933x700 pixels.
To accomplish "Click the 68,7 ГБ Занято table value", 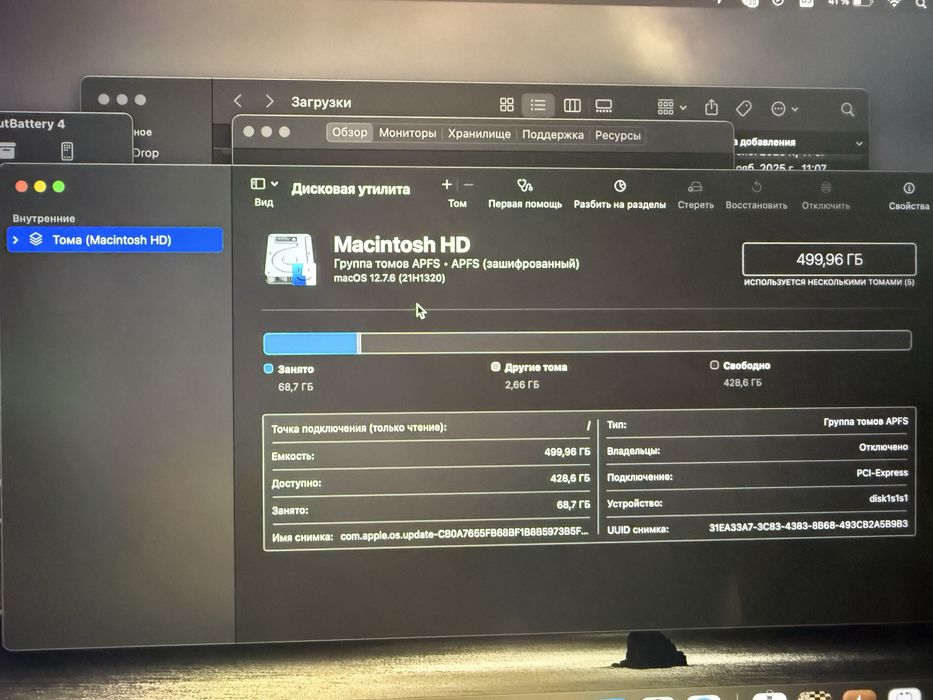I will (x=573, y=505).
